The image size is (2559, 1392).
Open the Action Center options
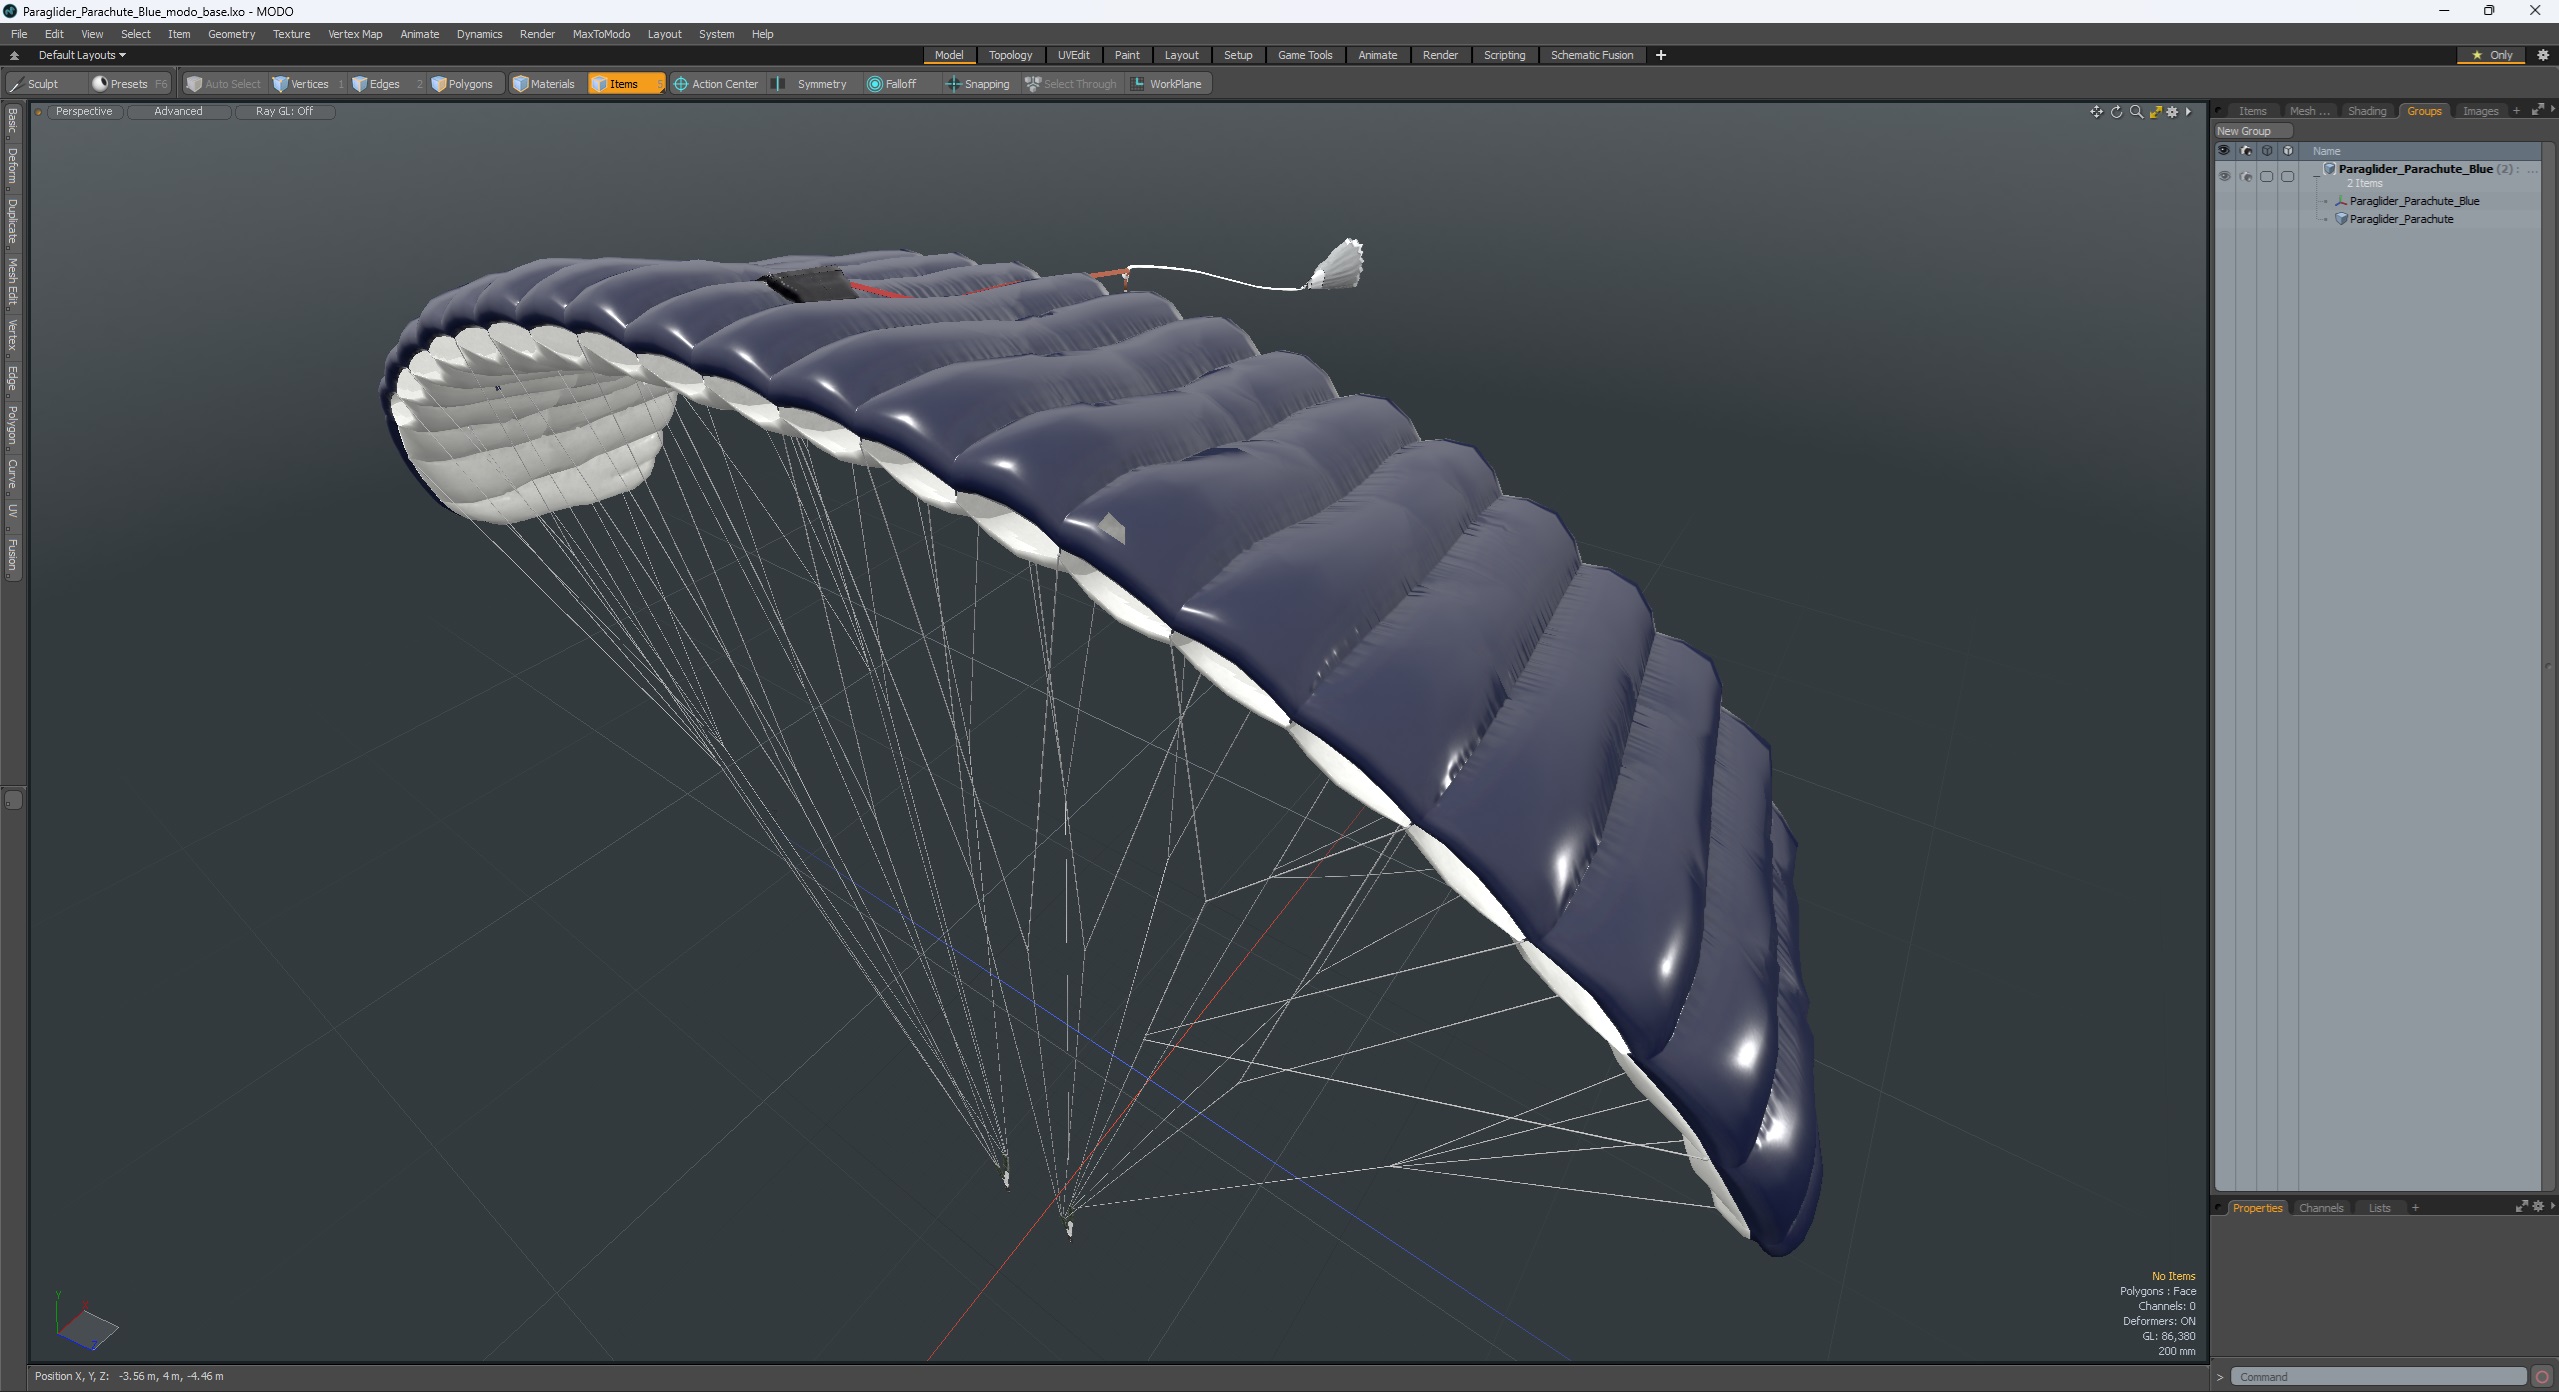click(717, 84)
